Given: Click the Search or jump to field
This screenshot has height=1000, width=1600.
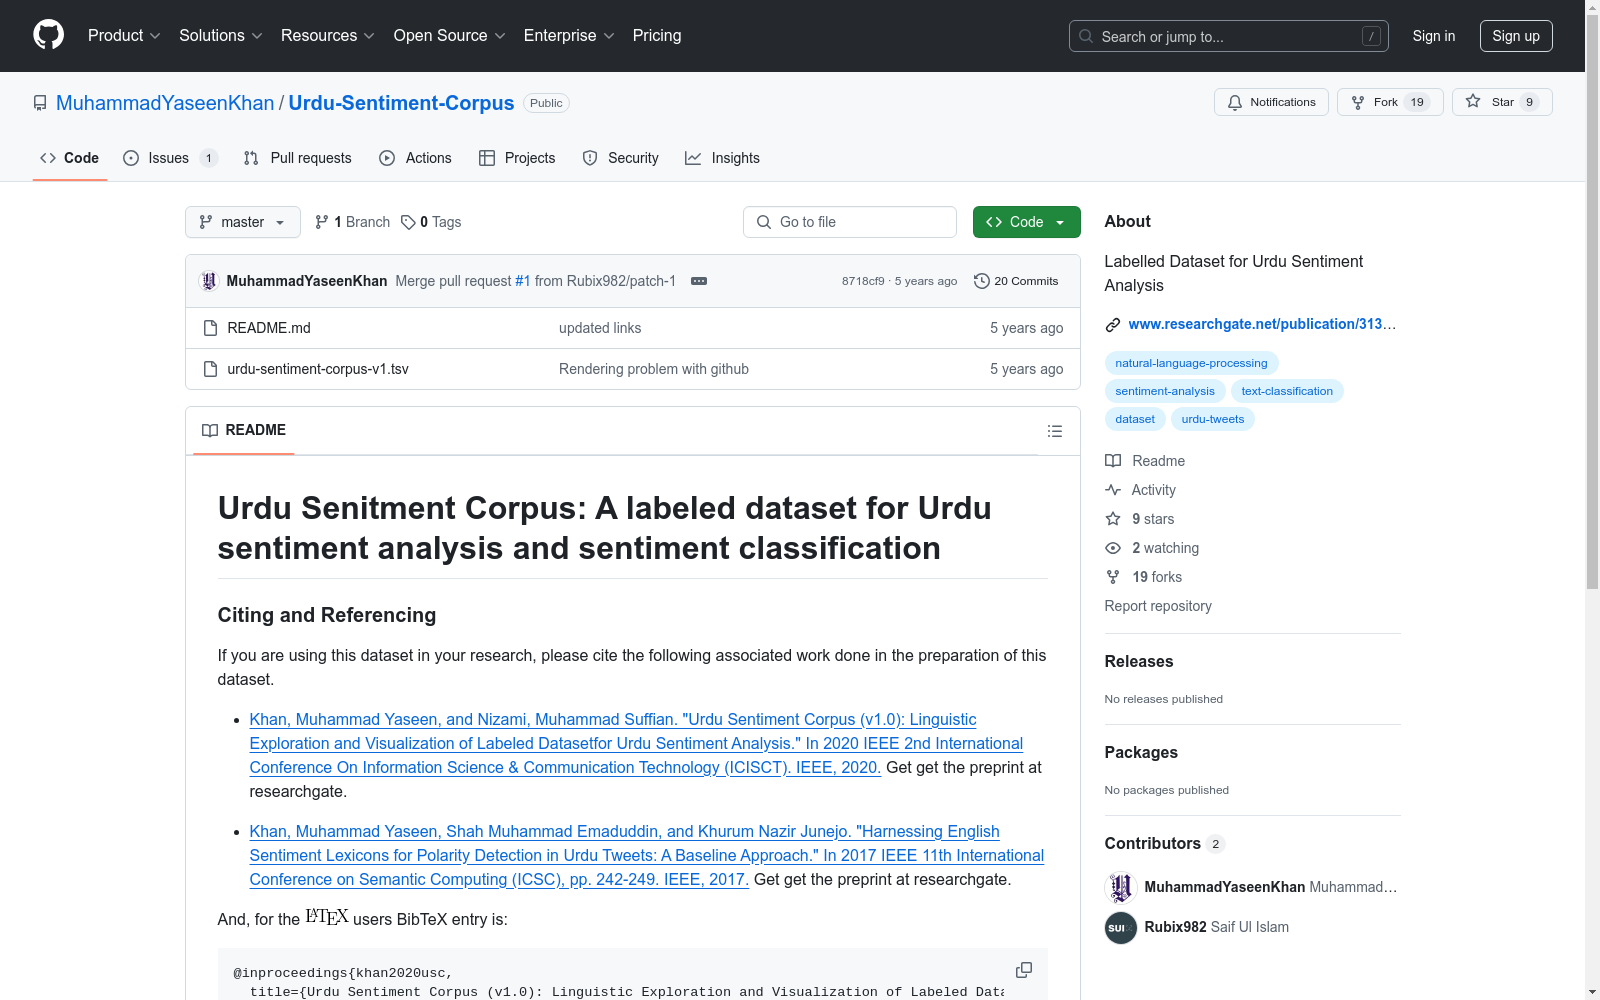Looking at the screenshot, I should pos(1229,36).
